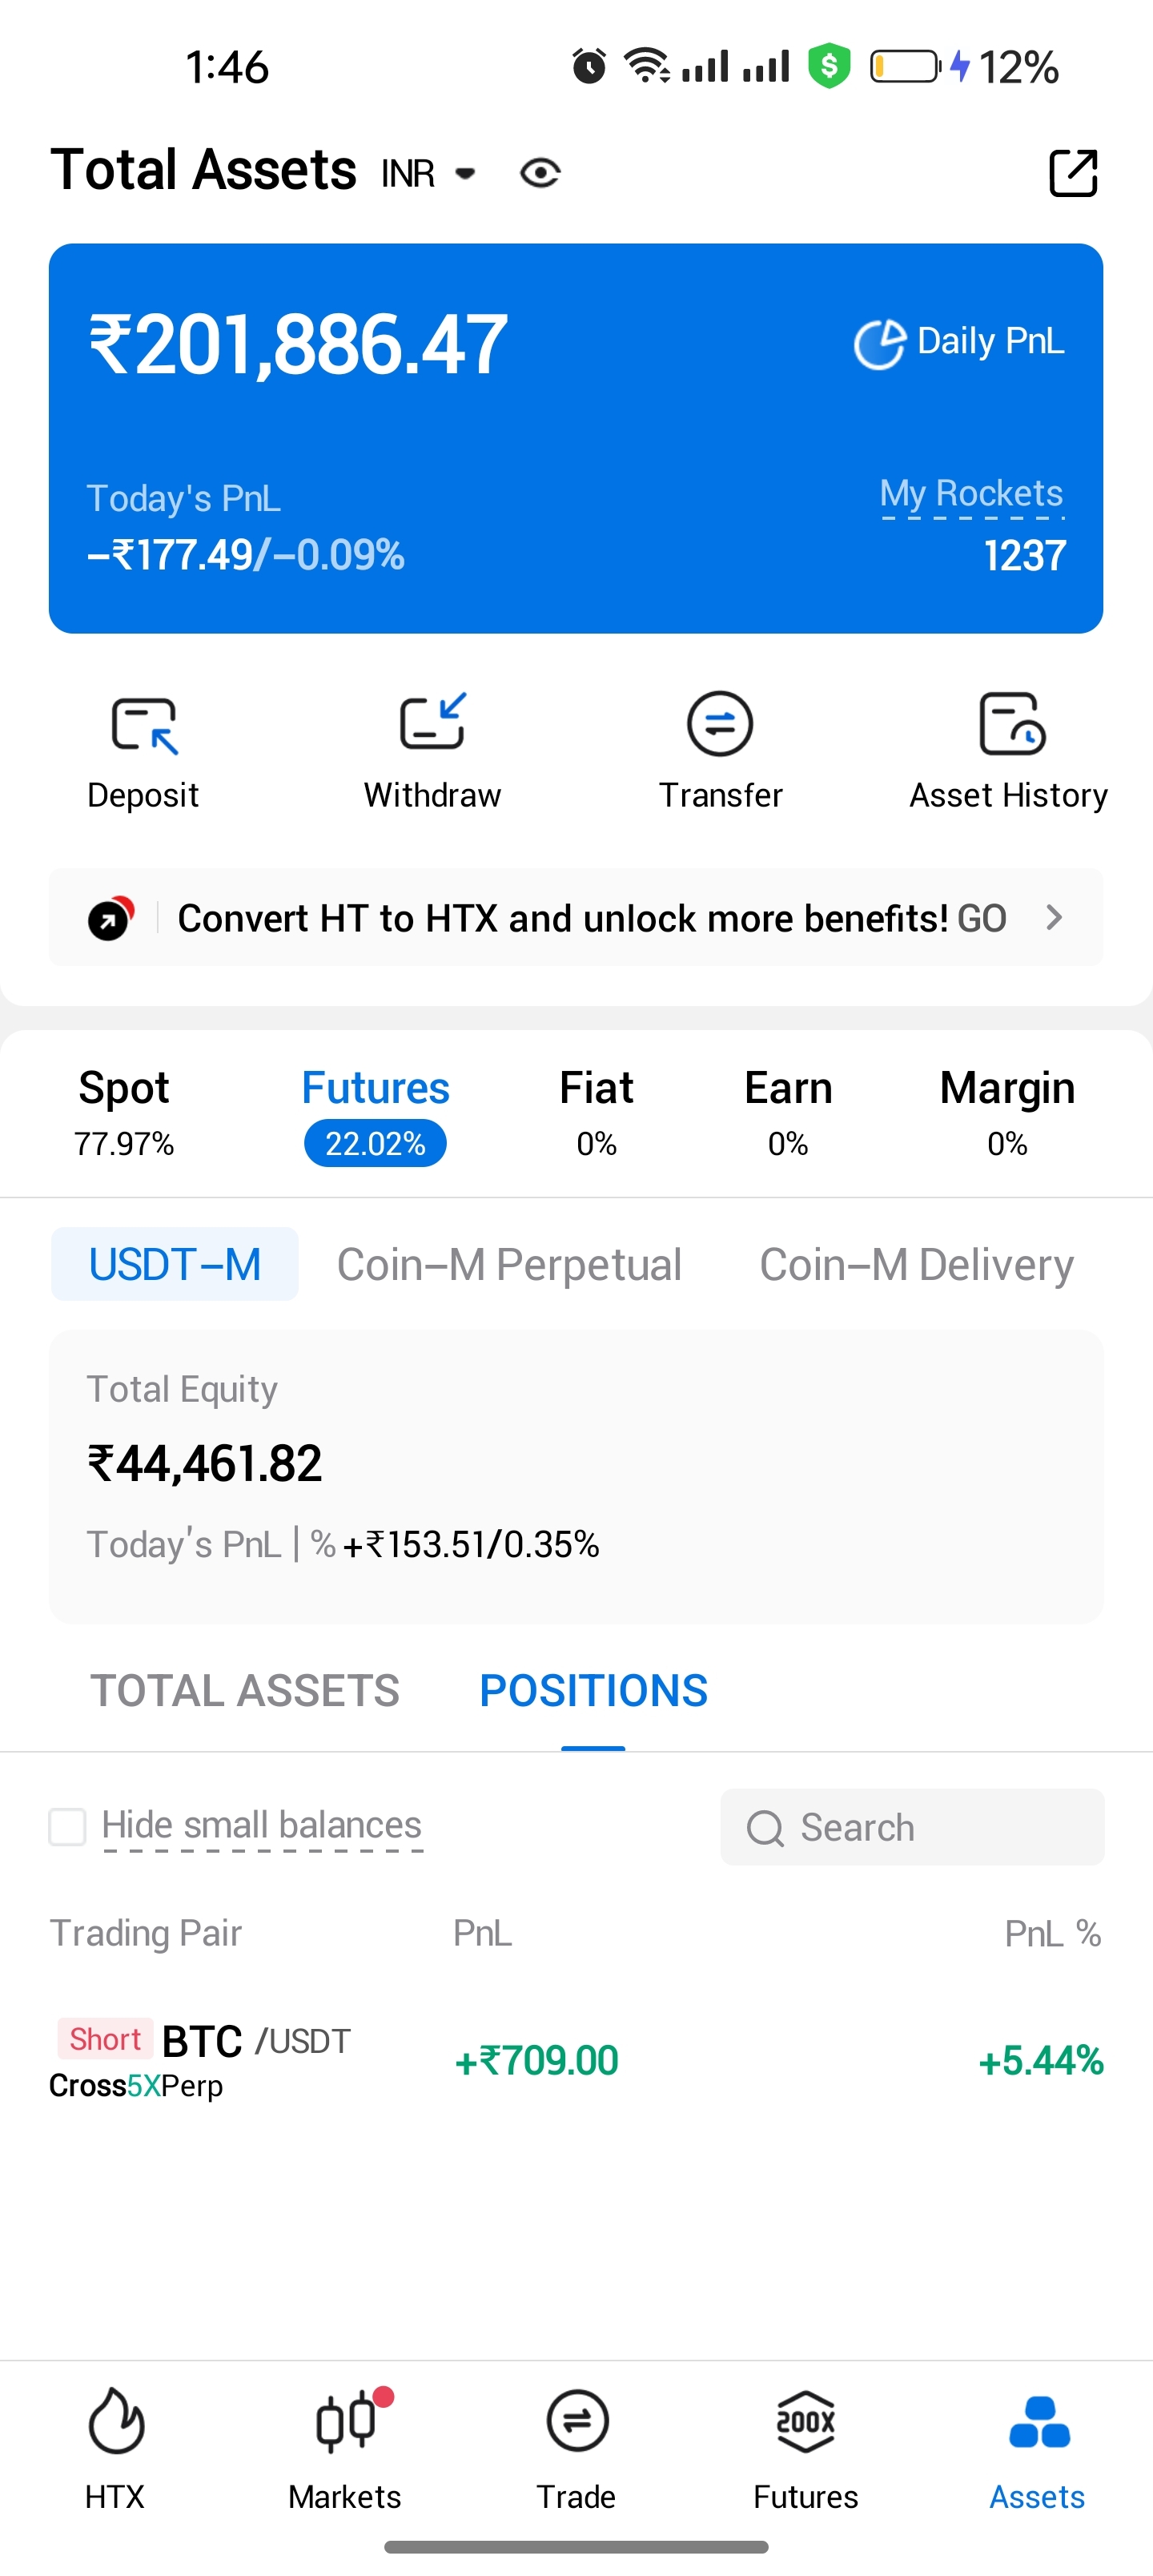This screenshot has width=1153, height=2576.
Task: Click the positions Search field
Action: [x=912, y=1827]
